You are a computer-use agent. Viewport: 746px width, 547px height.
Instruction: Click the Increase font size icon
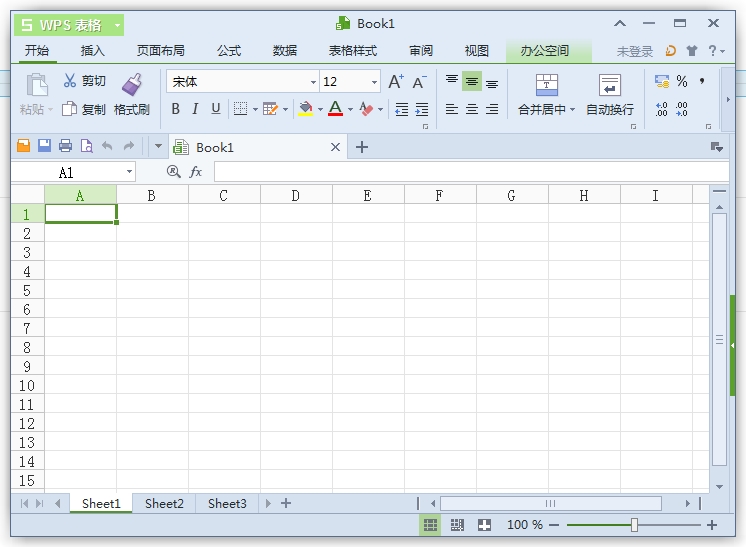395,82
